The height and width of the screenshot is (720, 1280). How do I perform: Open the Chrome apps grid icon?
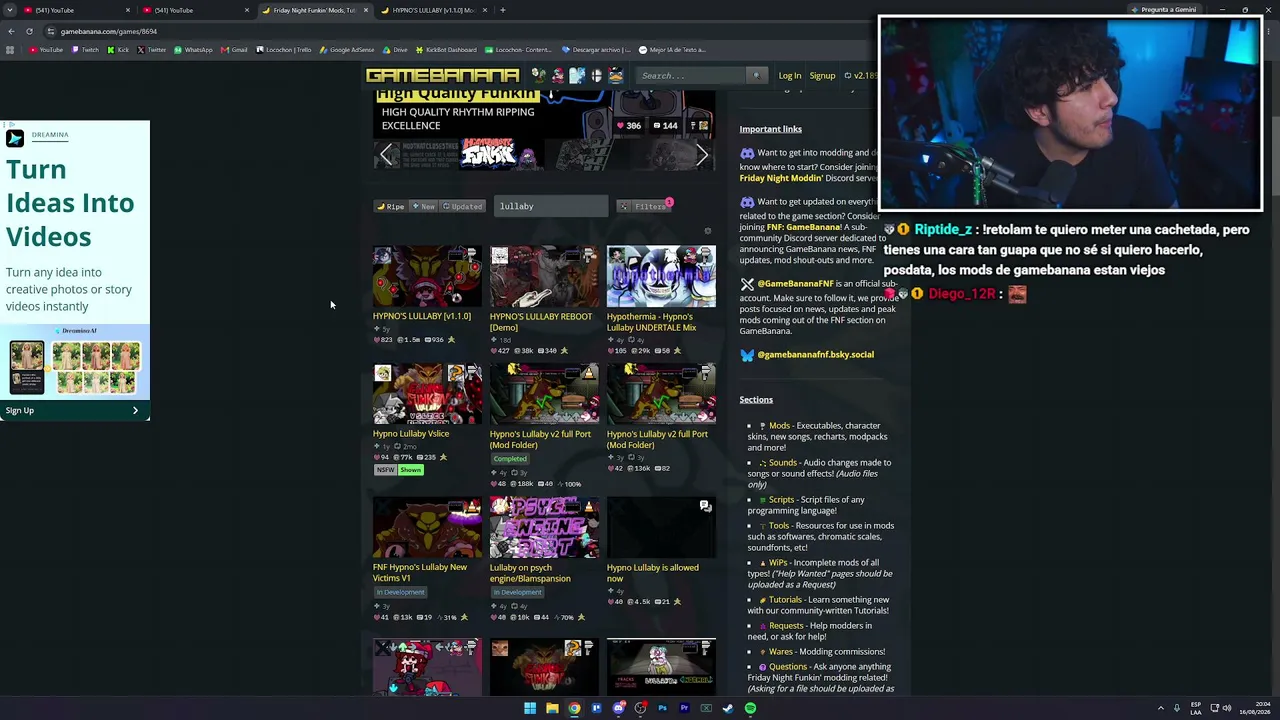click(10, 50)
